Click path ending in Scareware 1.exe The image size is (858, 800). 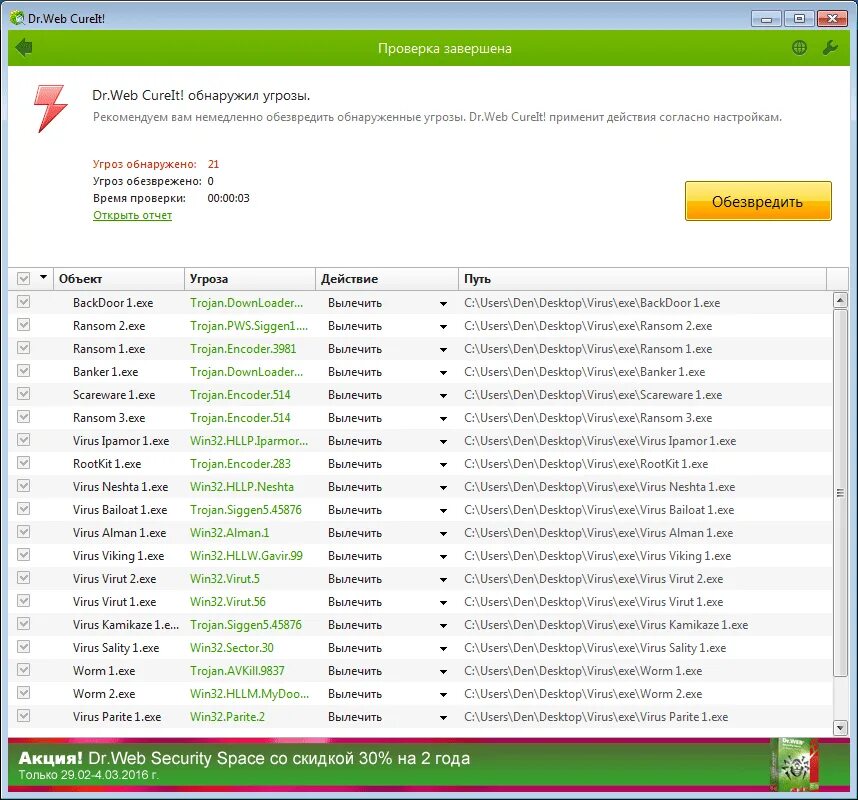tap(593, 395)
